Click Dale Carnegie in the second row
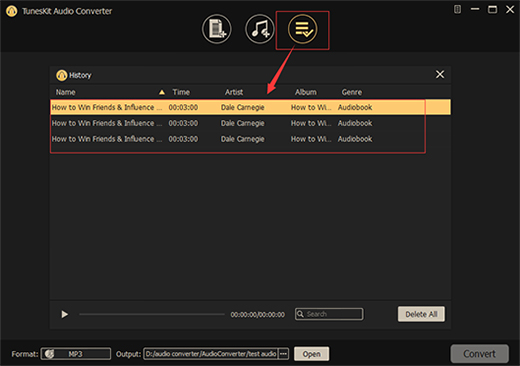Screen dimensions: 520x366 pyautogui.click(x=242, y=123)
